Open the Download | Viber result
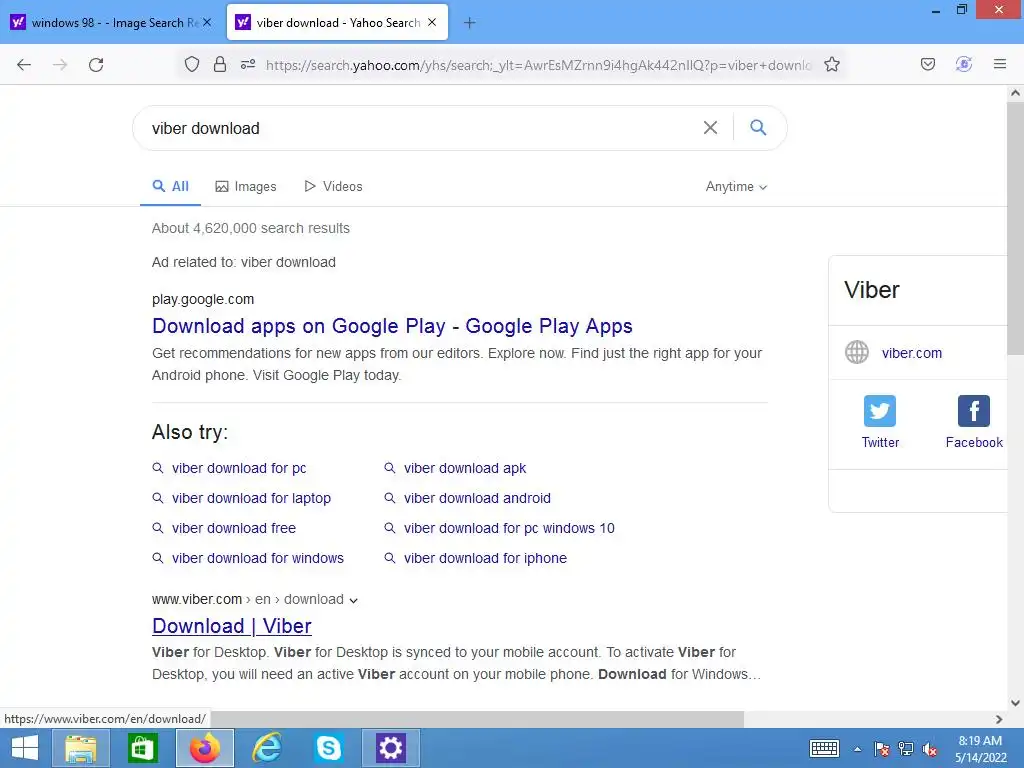Viewport: 1024px width, 768px height. (x=232, y=626)
